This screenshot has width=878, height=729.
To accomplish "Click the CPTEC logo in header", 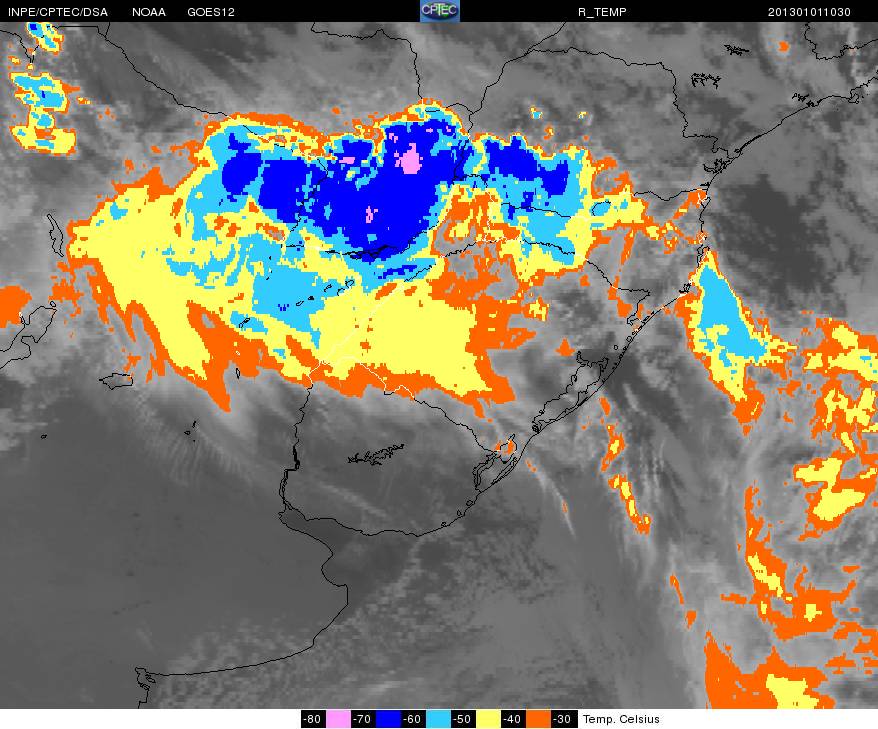I will pos(440,11).
